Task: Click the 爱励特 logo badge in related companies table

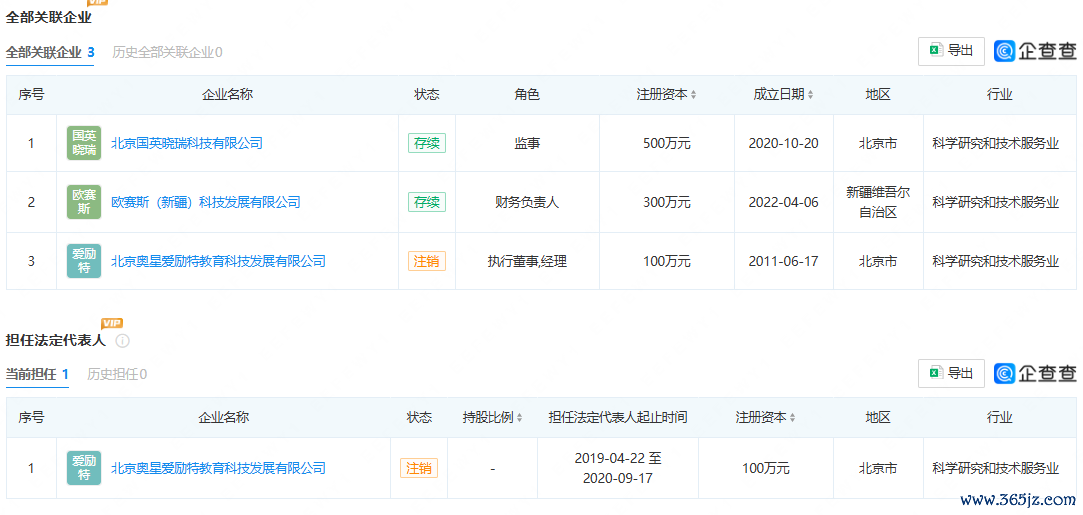Action: [x=84, y=261]
